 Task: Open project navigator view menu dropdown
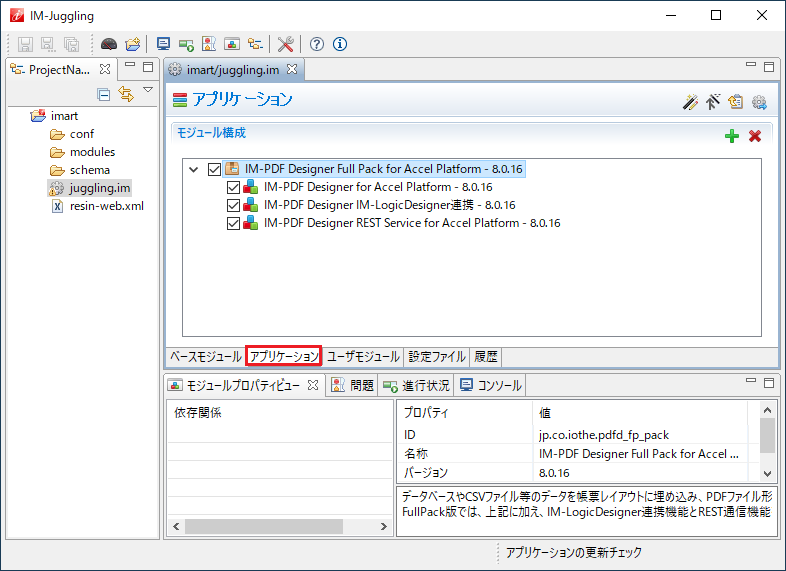click(148, 90)
